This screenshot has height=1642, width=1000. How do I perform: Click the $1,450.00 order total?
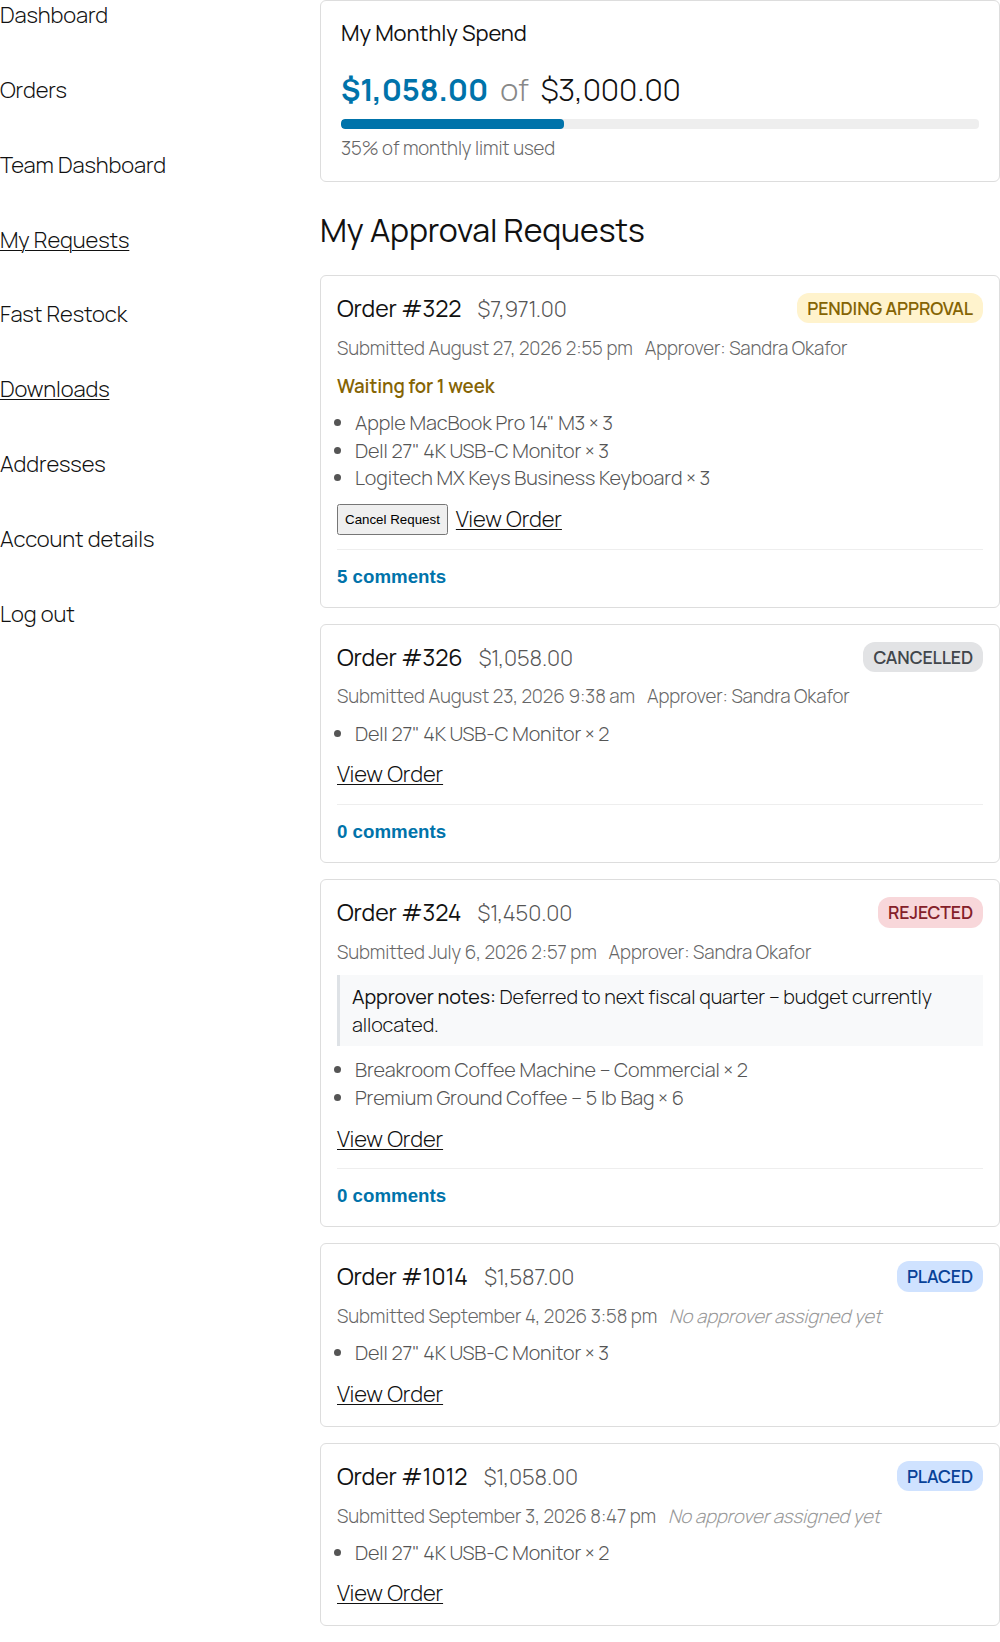(x=525, y=914)
